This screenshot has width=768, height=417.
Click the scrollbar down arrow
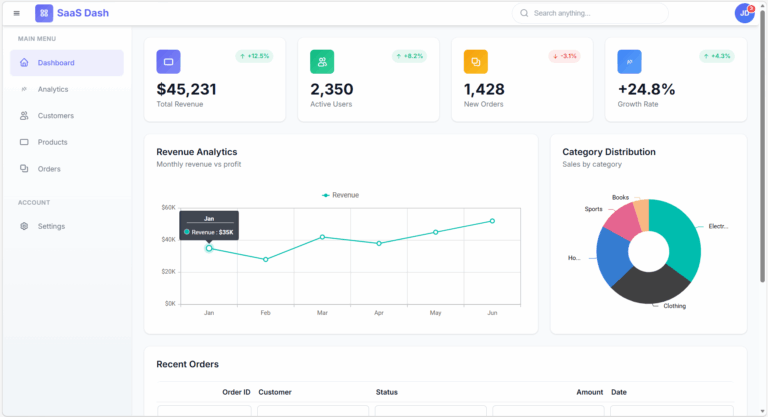click(x=763, y=412)
